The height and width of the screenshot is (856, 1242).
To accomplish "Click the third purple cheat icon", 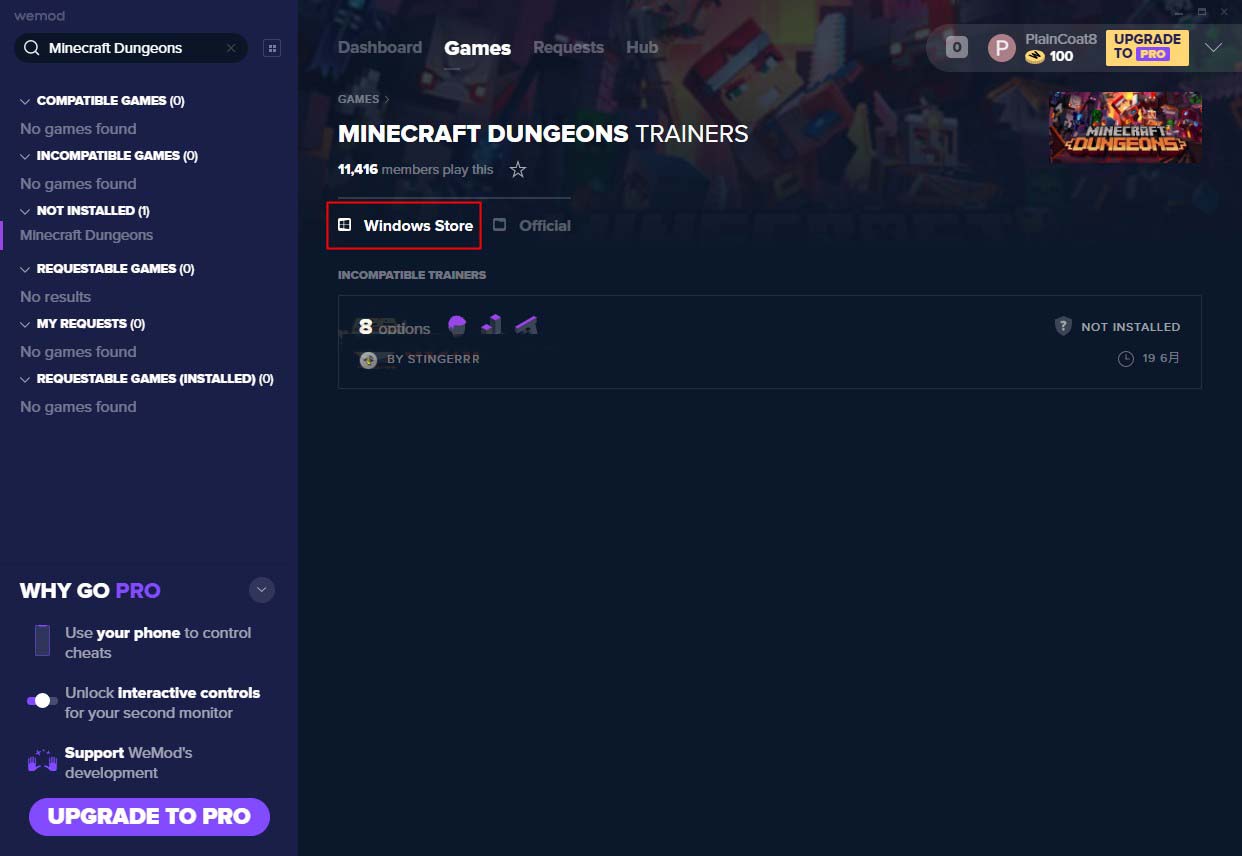I will (x=526, y=325).
